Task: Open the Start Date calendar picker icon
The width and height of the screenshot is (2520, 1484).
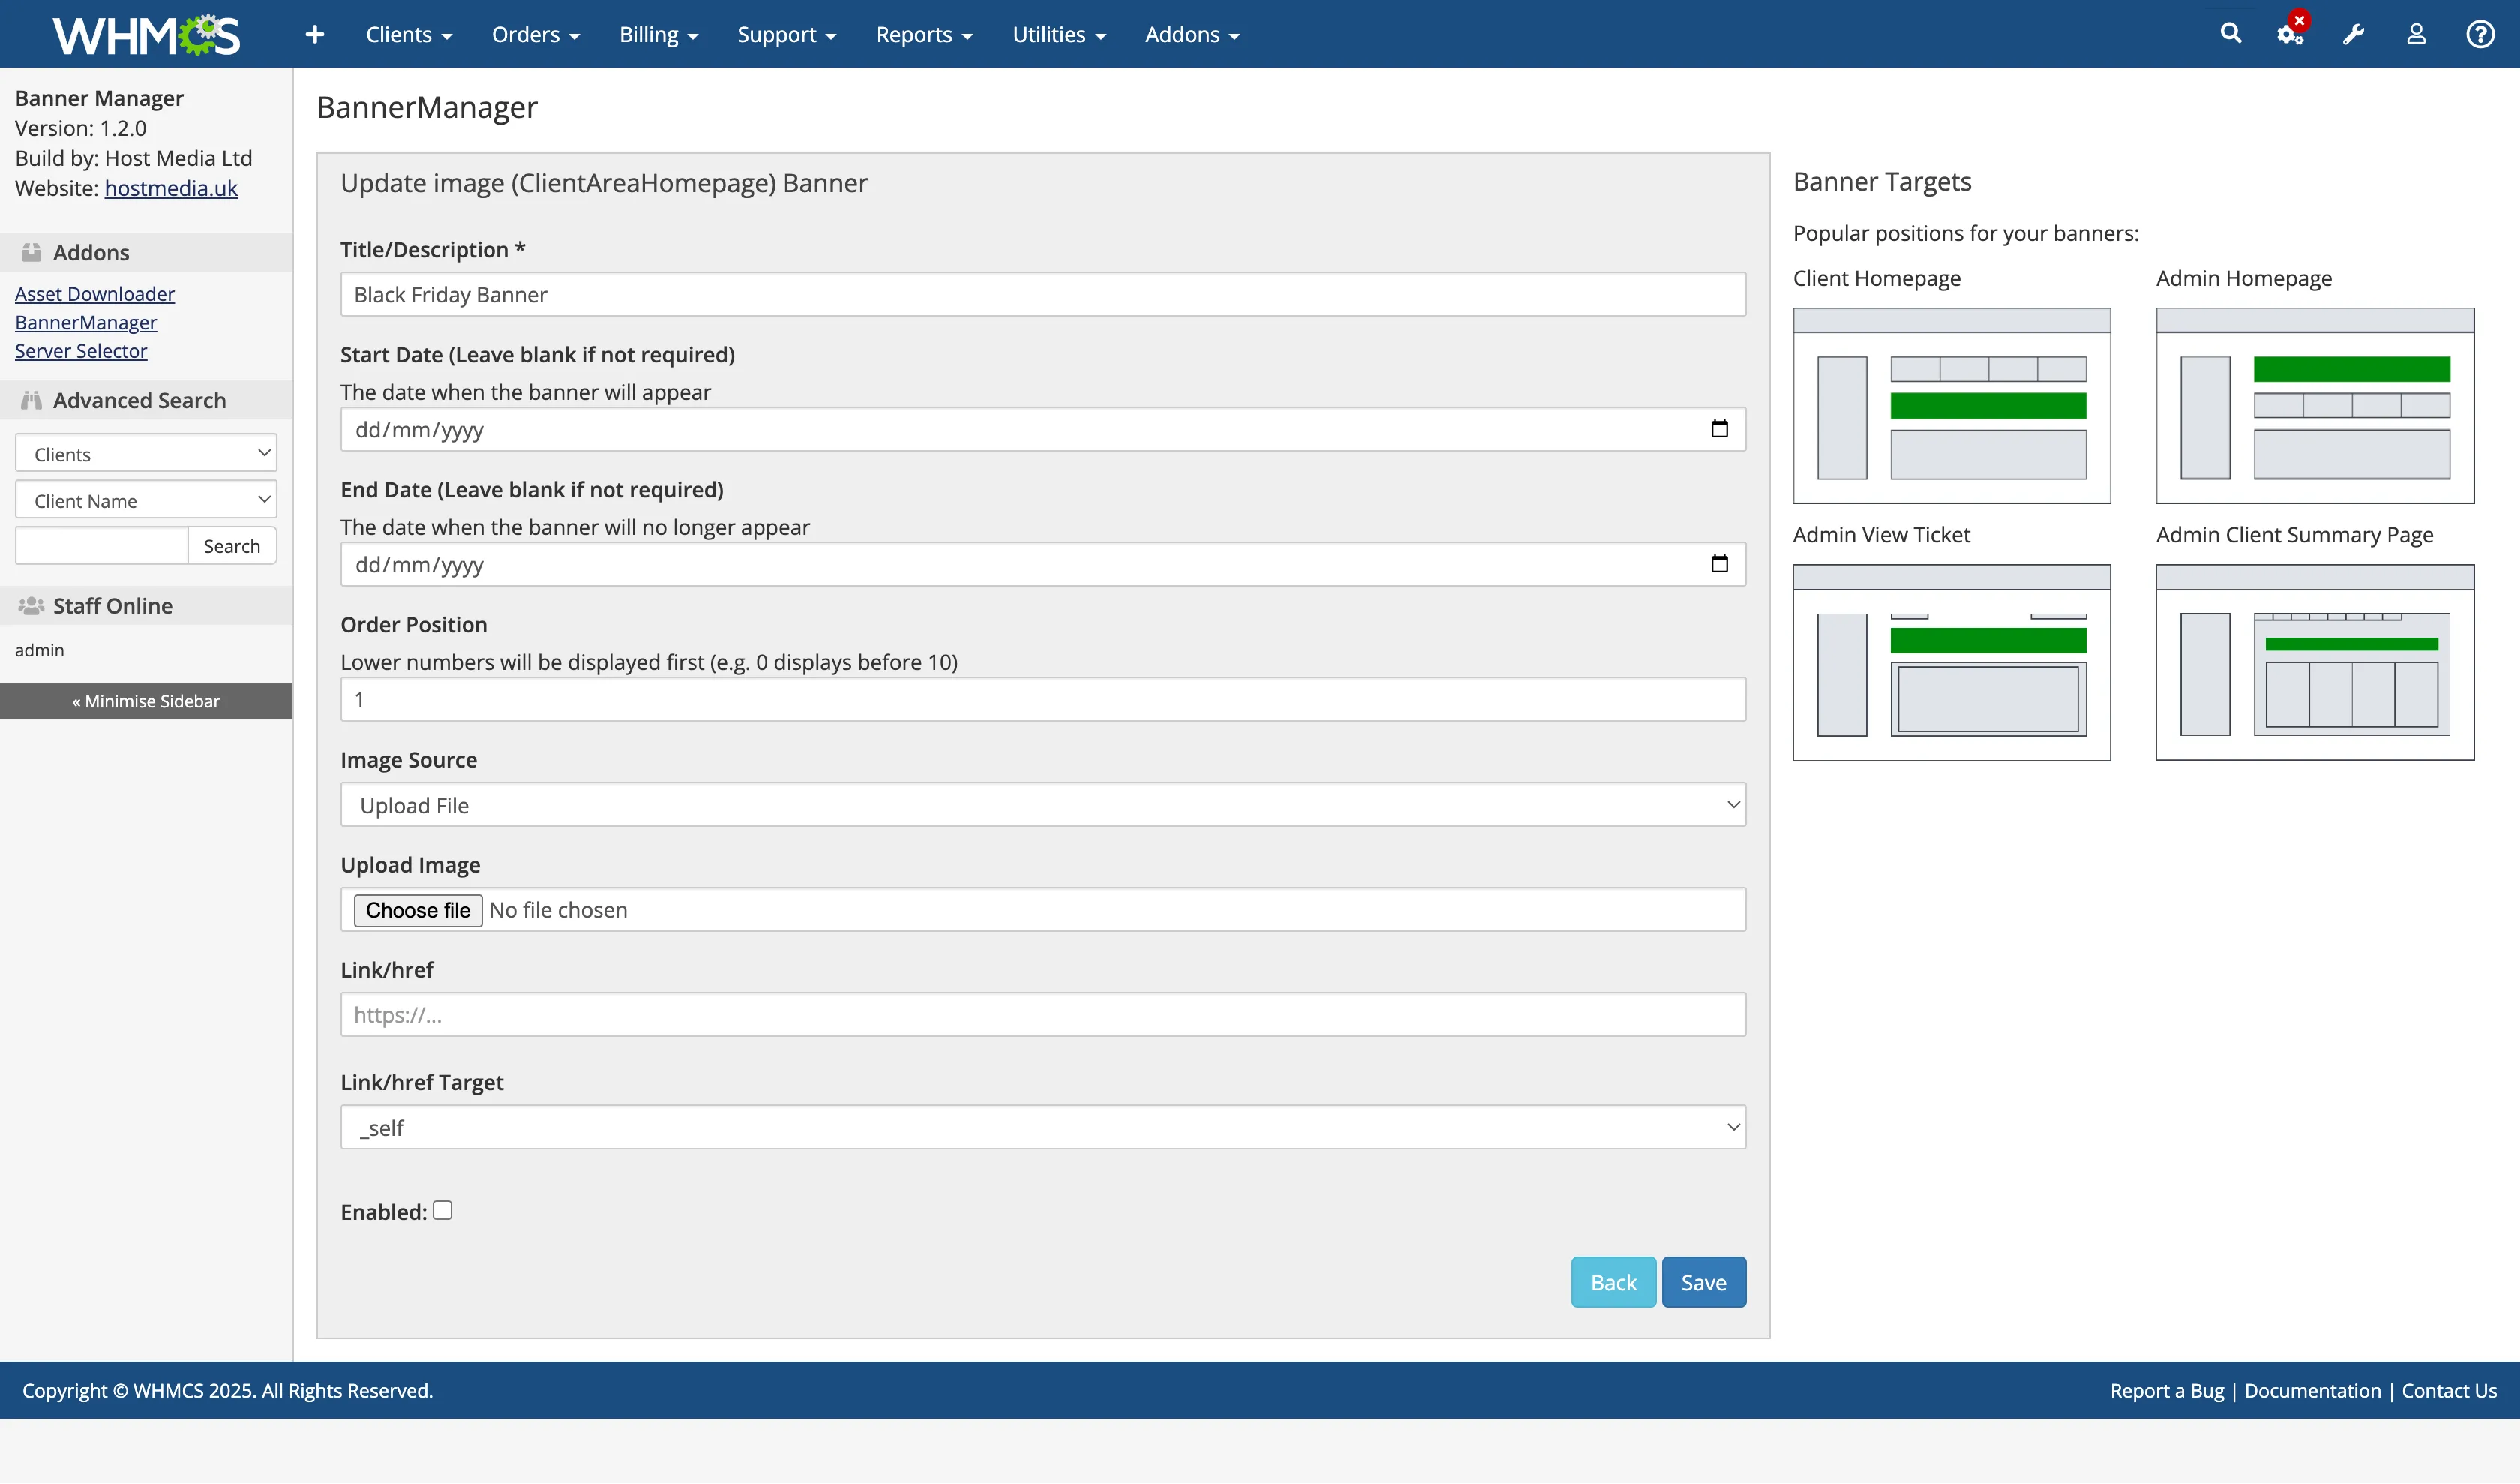Action: click(1719, 428)
